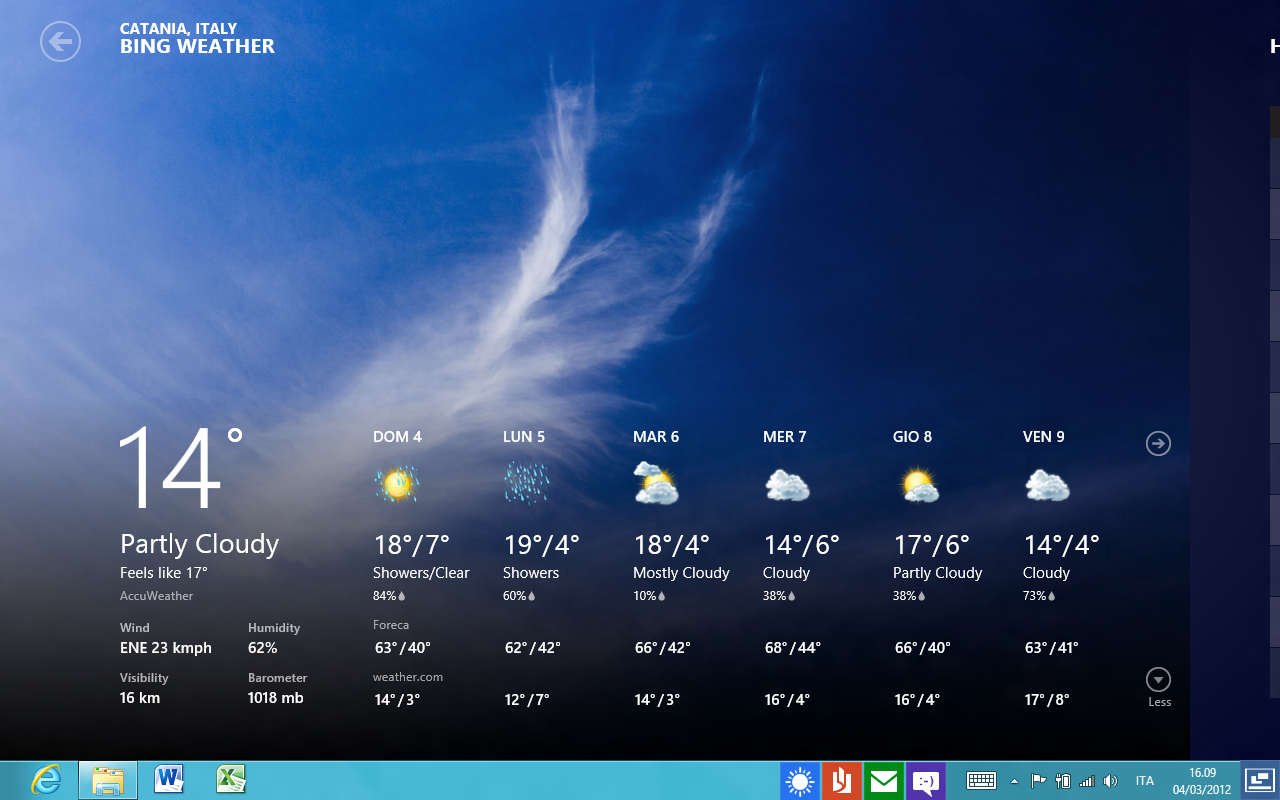Collapse forecast details with the Less arrow
Image resolution: width=1280 pixels, height=800 pixels.
click(x=1158, y=680)
